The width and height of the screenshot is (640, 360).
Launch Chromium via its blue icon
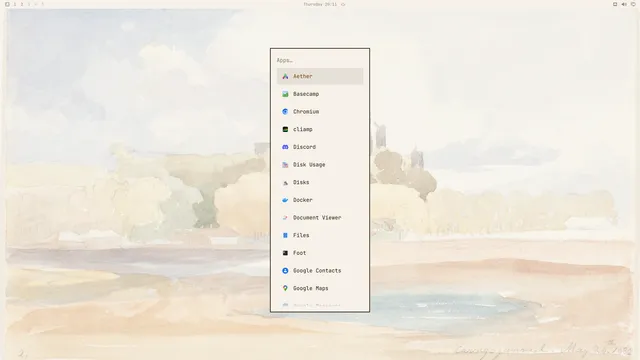click(285, 111)
